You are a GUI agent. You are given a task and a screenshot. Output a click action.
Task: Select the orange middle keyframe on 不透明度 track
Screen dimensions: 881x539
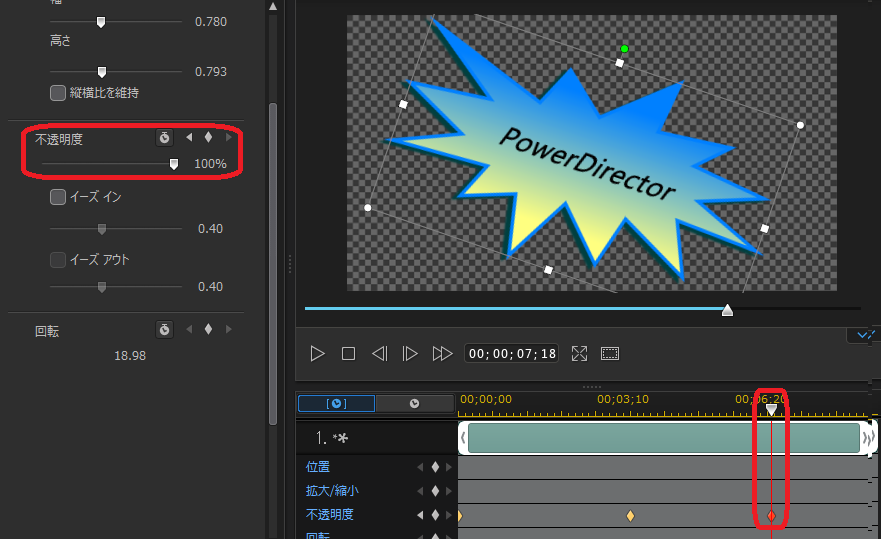[x=630, y=515]
